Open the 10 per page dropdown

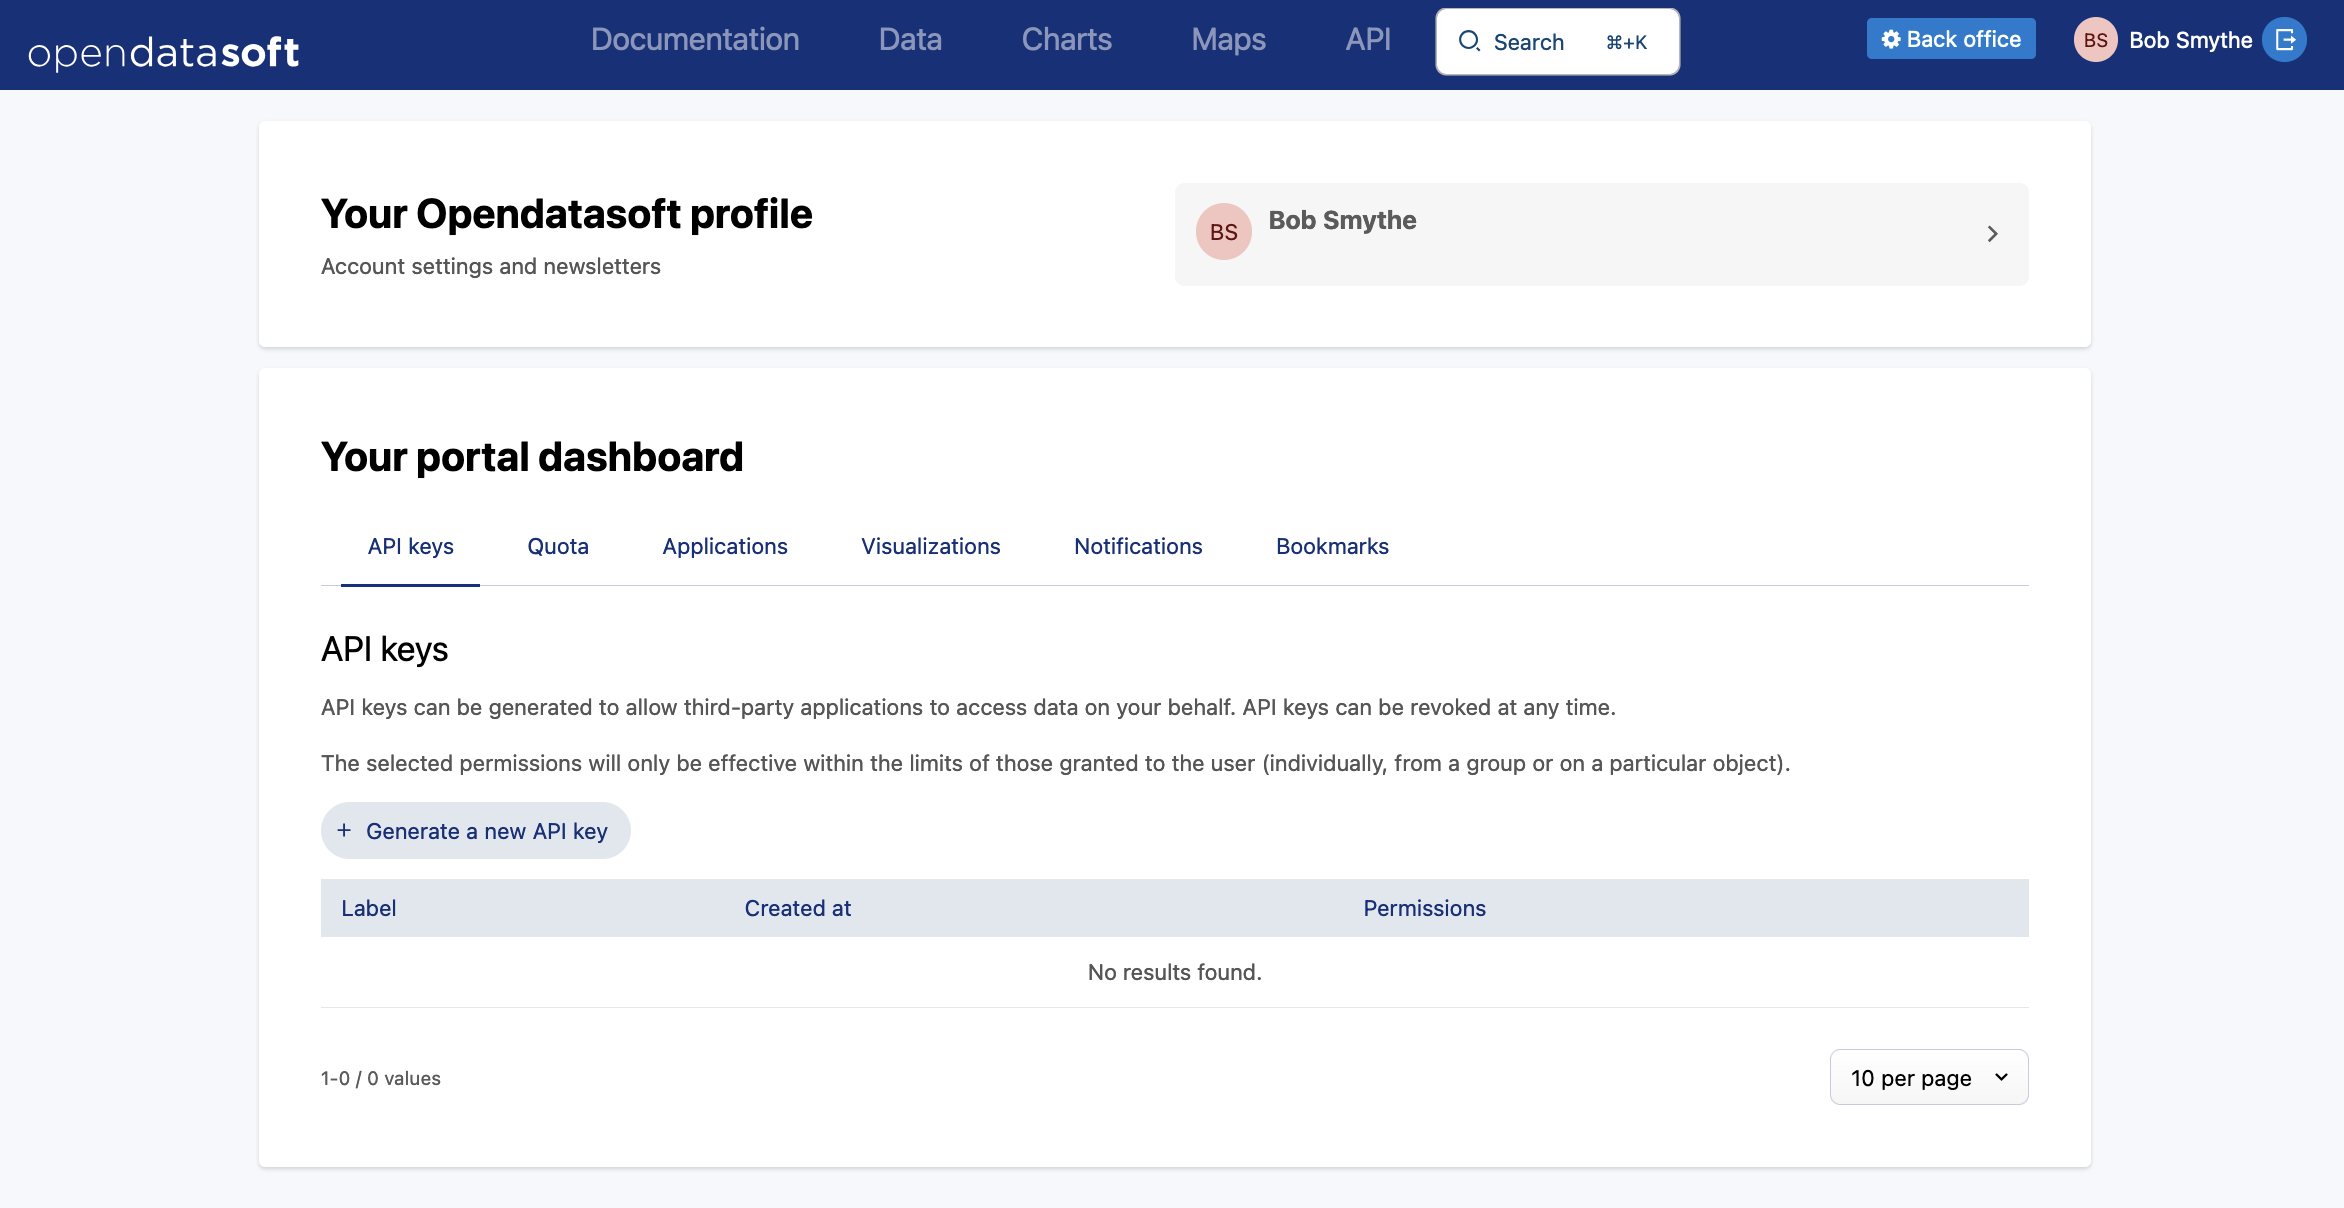(x=1928, y=1078)
